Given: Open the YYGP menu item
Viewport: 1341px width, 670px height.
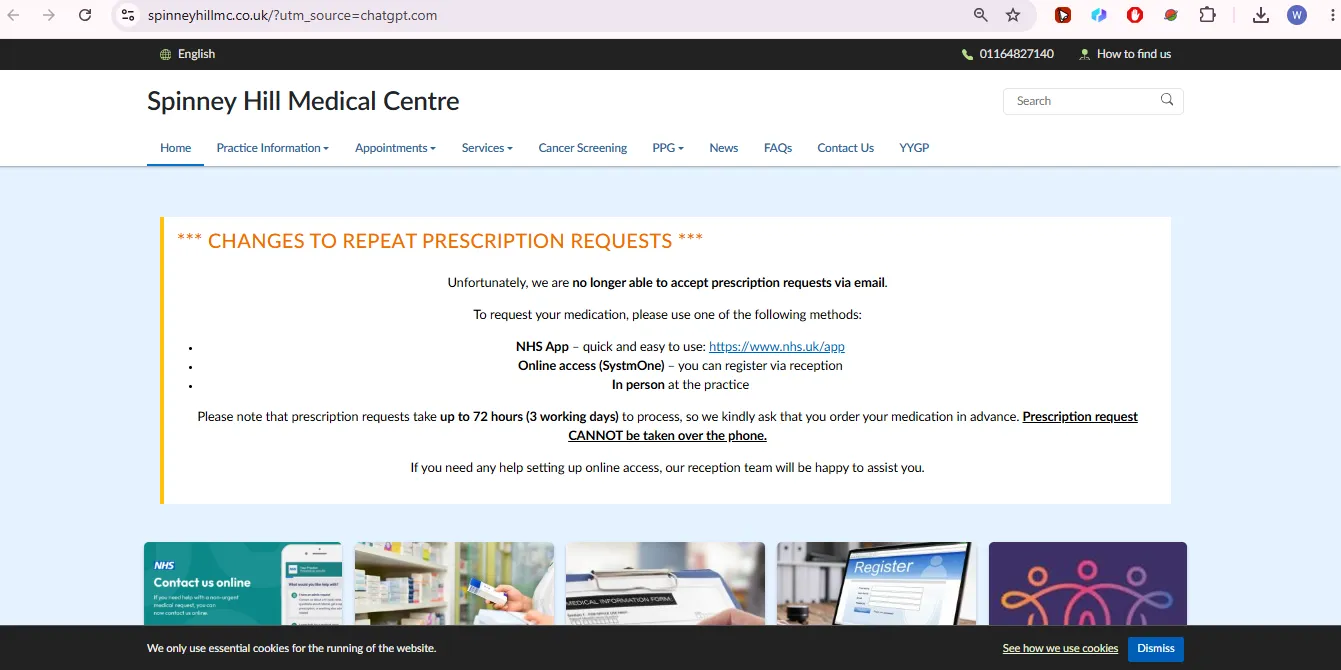Looking at the screenshot, I should pyautogui.click(x=914, y=148).
